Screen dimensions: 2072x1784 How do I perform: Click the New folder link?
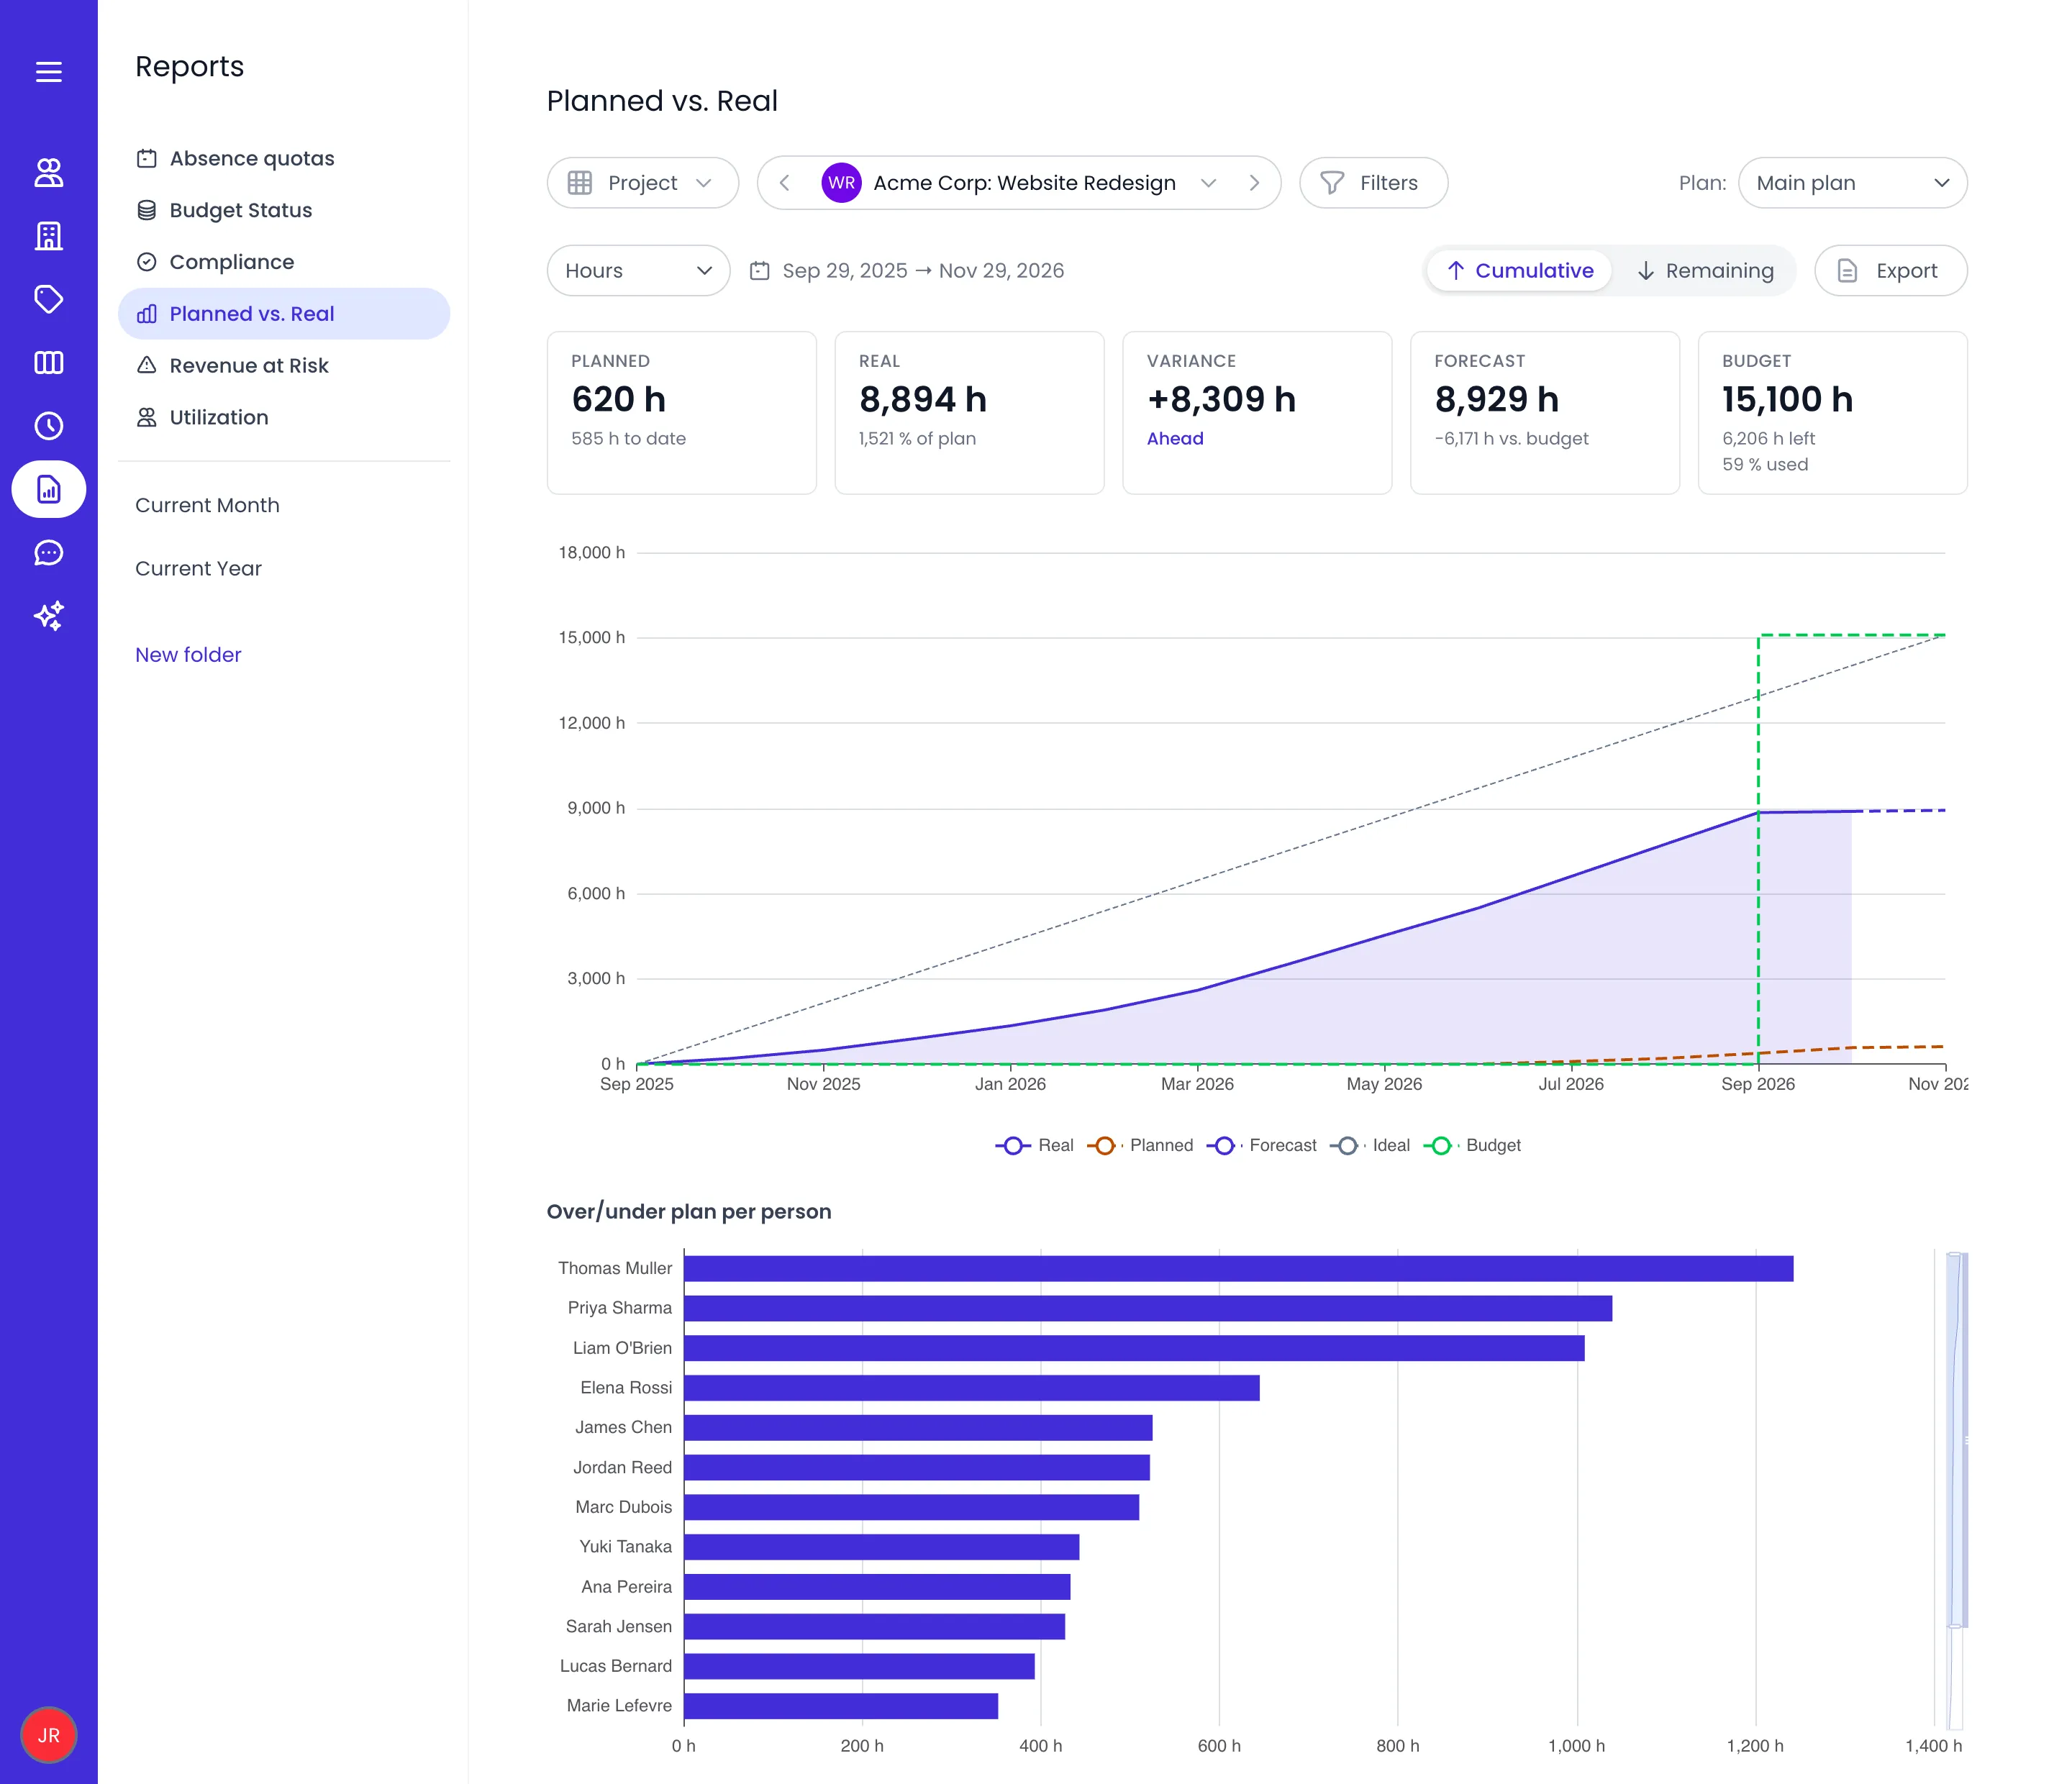(x=188, y=655)
